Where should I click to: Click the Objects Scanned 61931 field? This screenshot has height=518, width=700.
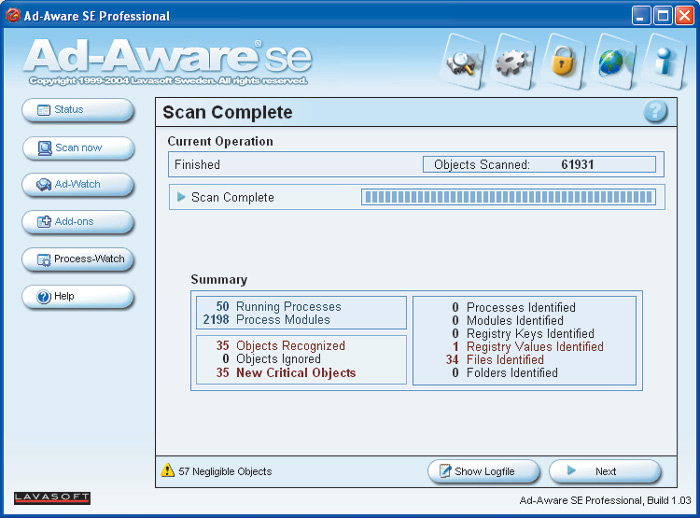click(x=539, y=164)
